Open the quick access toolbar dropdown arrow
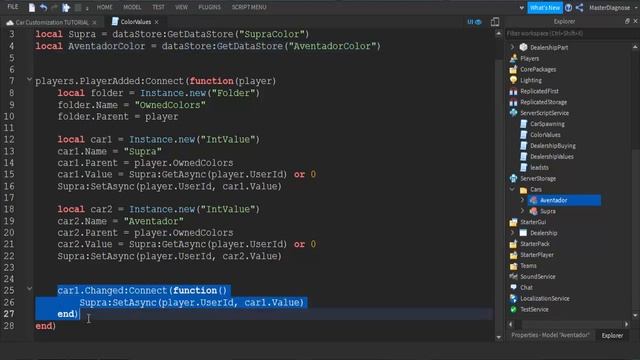Image resolution: width=640 pixels, height=360 pixels. click(x=87, y=8)
